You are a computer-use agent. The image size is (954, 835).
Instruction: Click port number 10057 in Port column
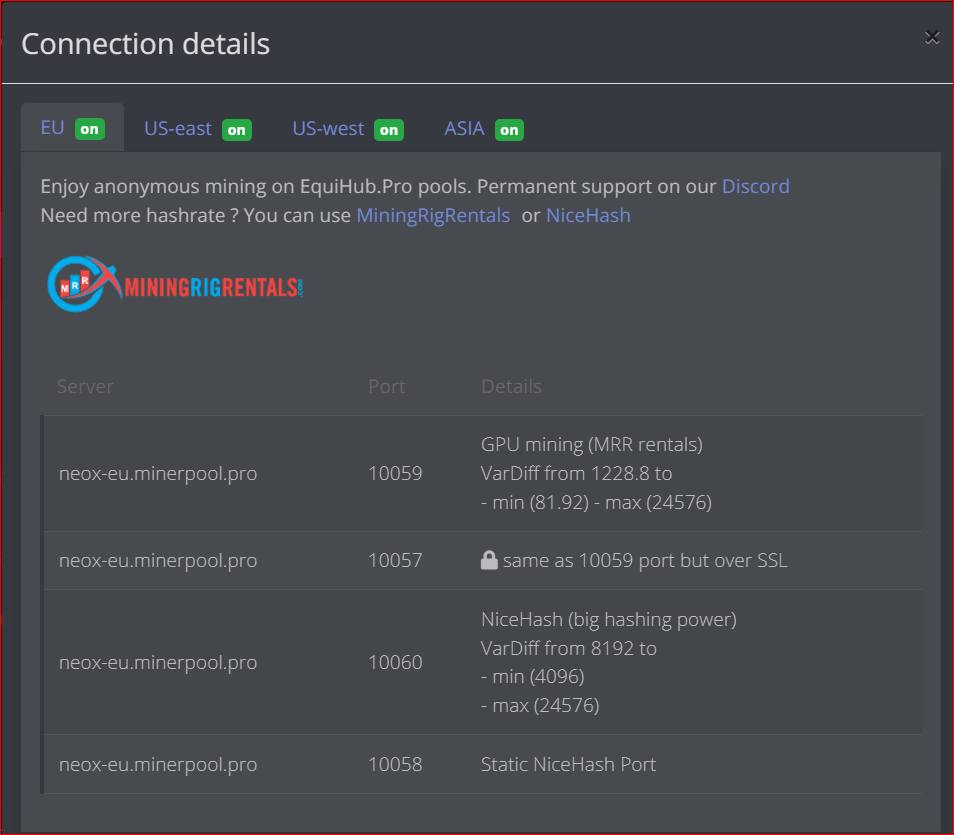point(395,561)
